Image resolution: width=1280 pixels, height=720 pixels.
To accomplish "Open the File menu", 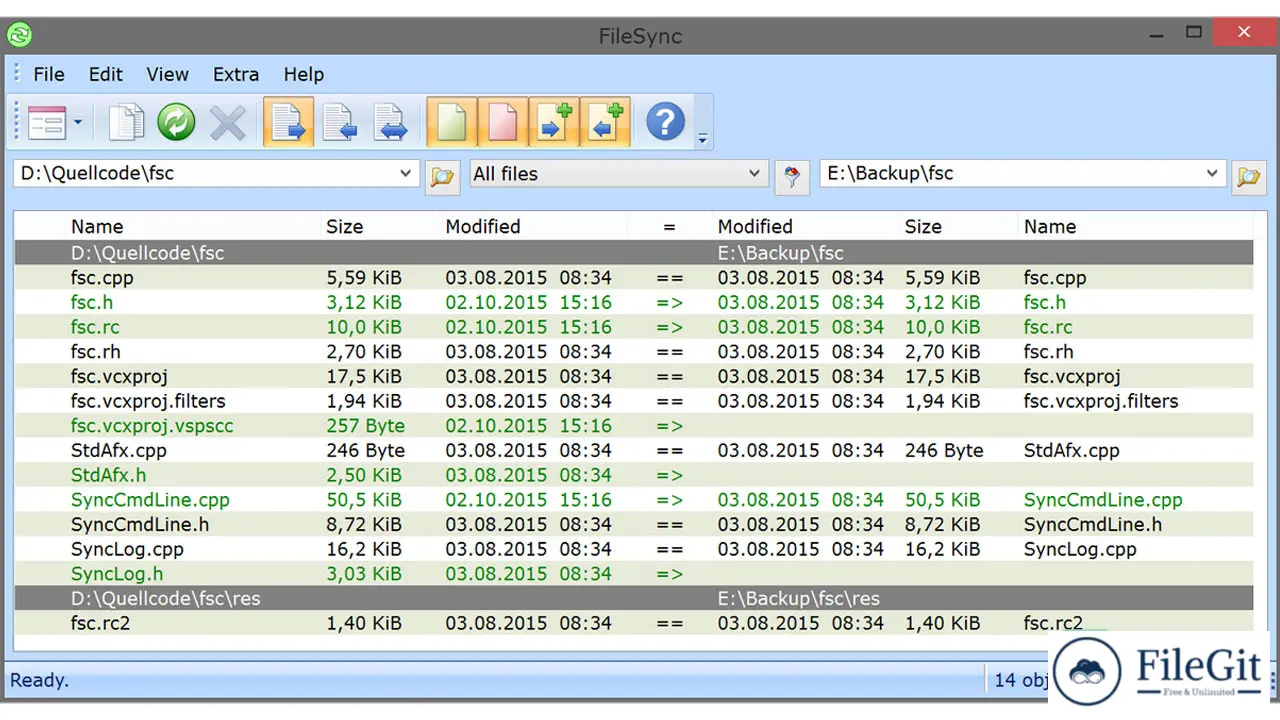I will [48, 74].
